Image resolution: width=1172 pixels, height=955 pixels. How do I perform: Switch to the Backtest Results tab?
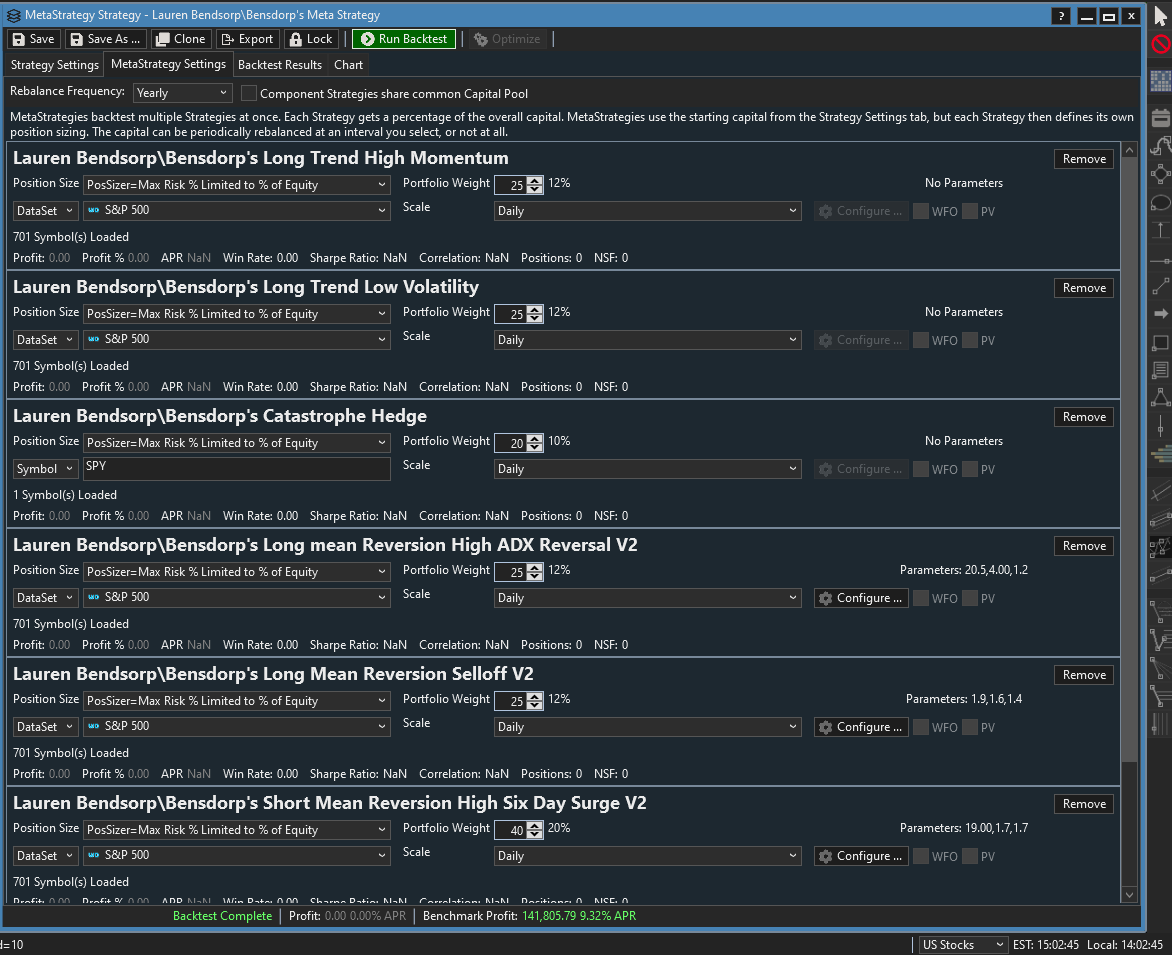(280, 65)
